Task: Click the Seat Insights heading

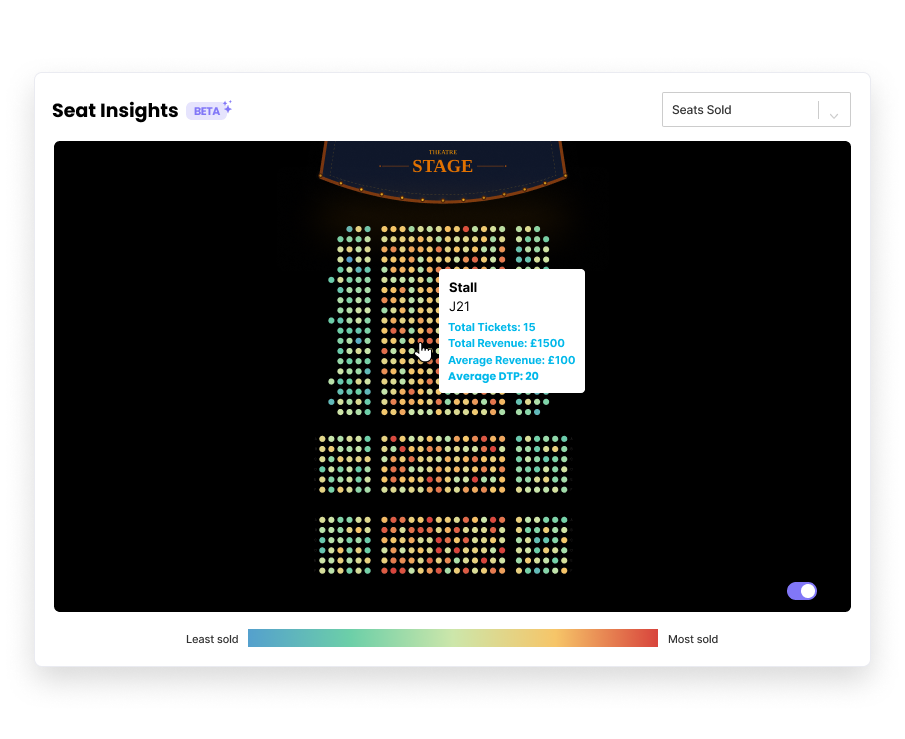Action: [x=115, y=110]
